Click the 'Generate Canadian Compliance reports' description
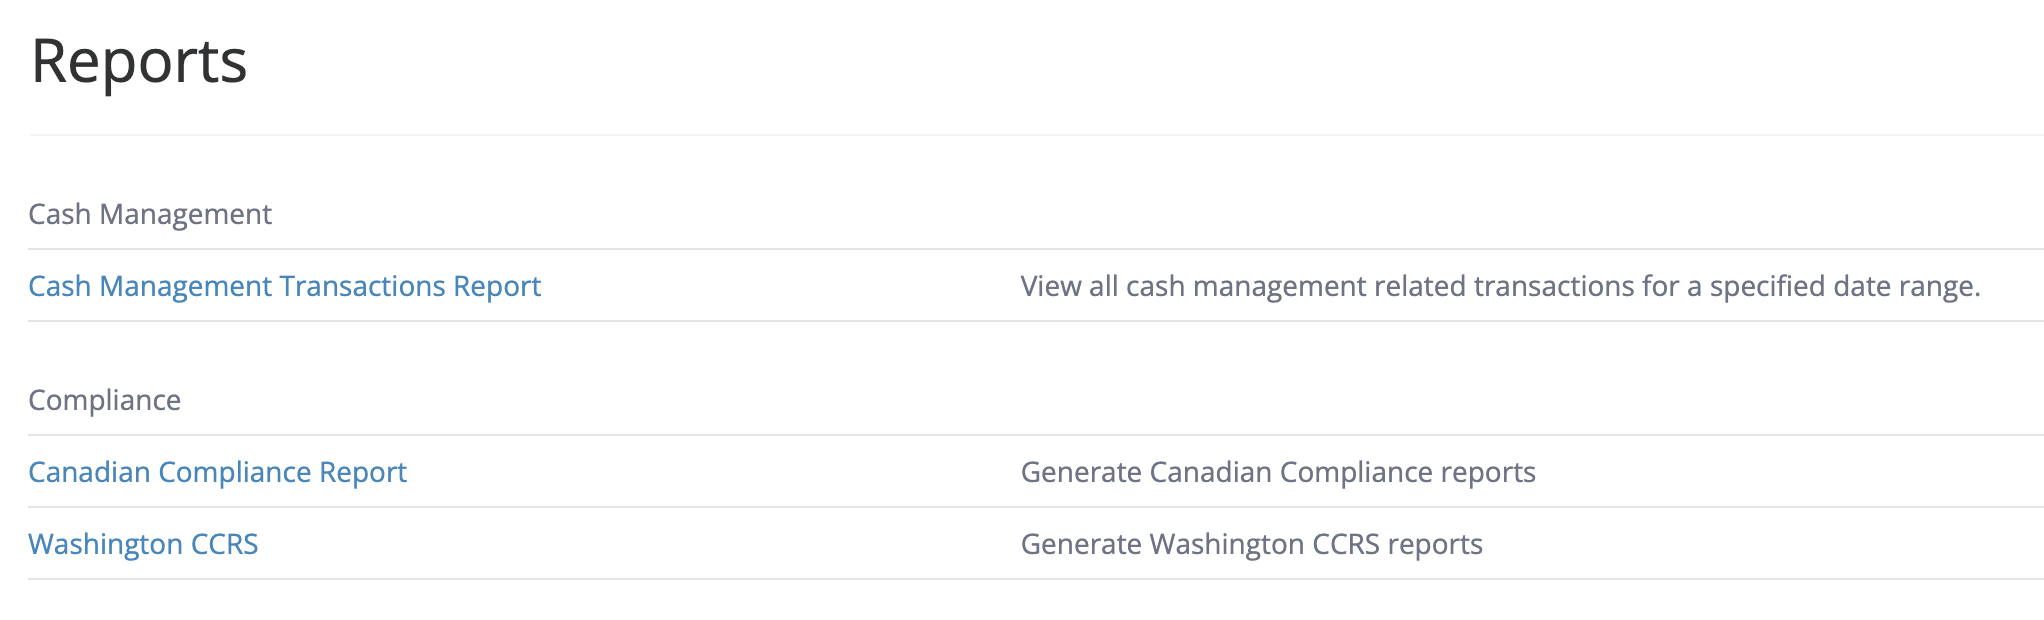2044x620 pixels. tap(1277, 472)
